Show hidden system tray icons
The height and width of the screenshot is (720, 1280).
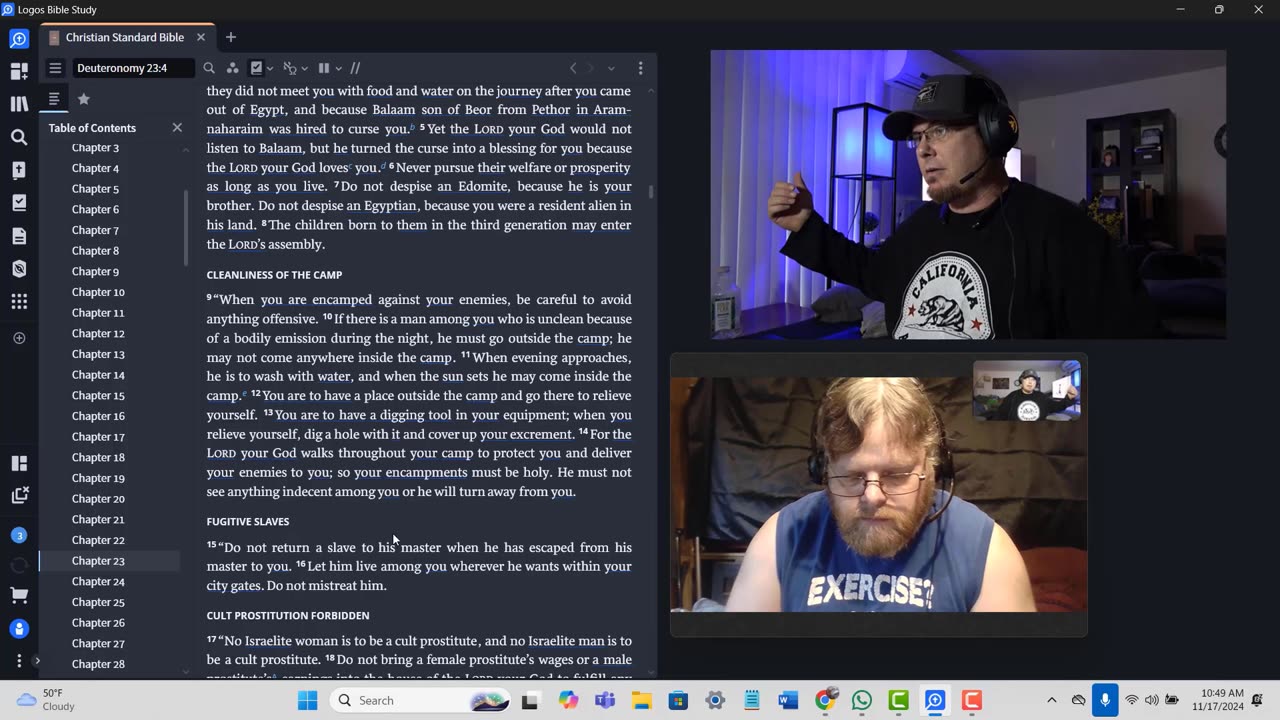click(1051, 700)
